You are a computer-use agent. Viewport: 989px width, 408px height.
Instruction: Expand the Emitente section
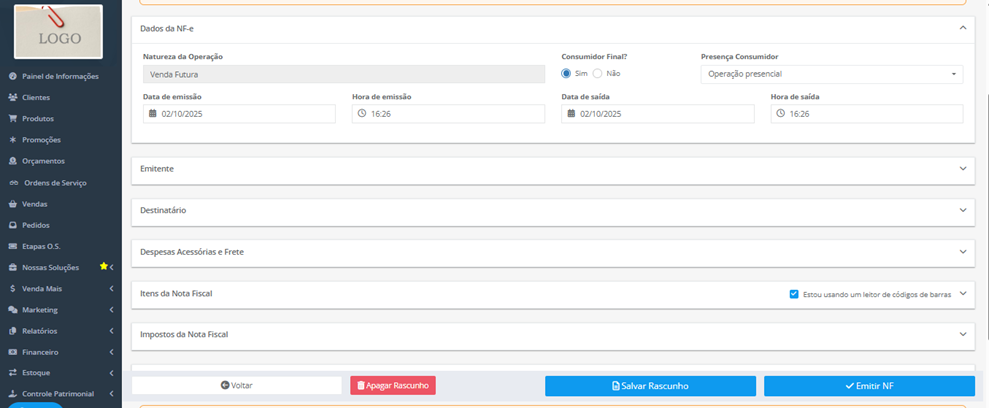553,170
